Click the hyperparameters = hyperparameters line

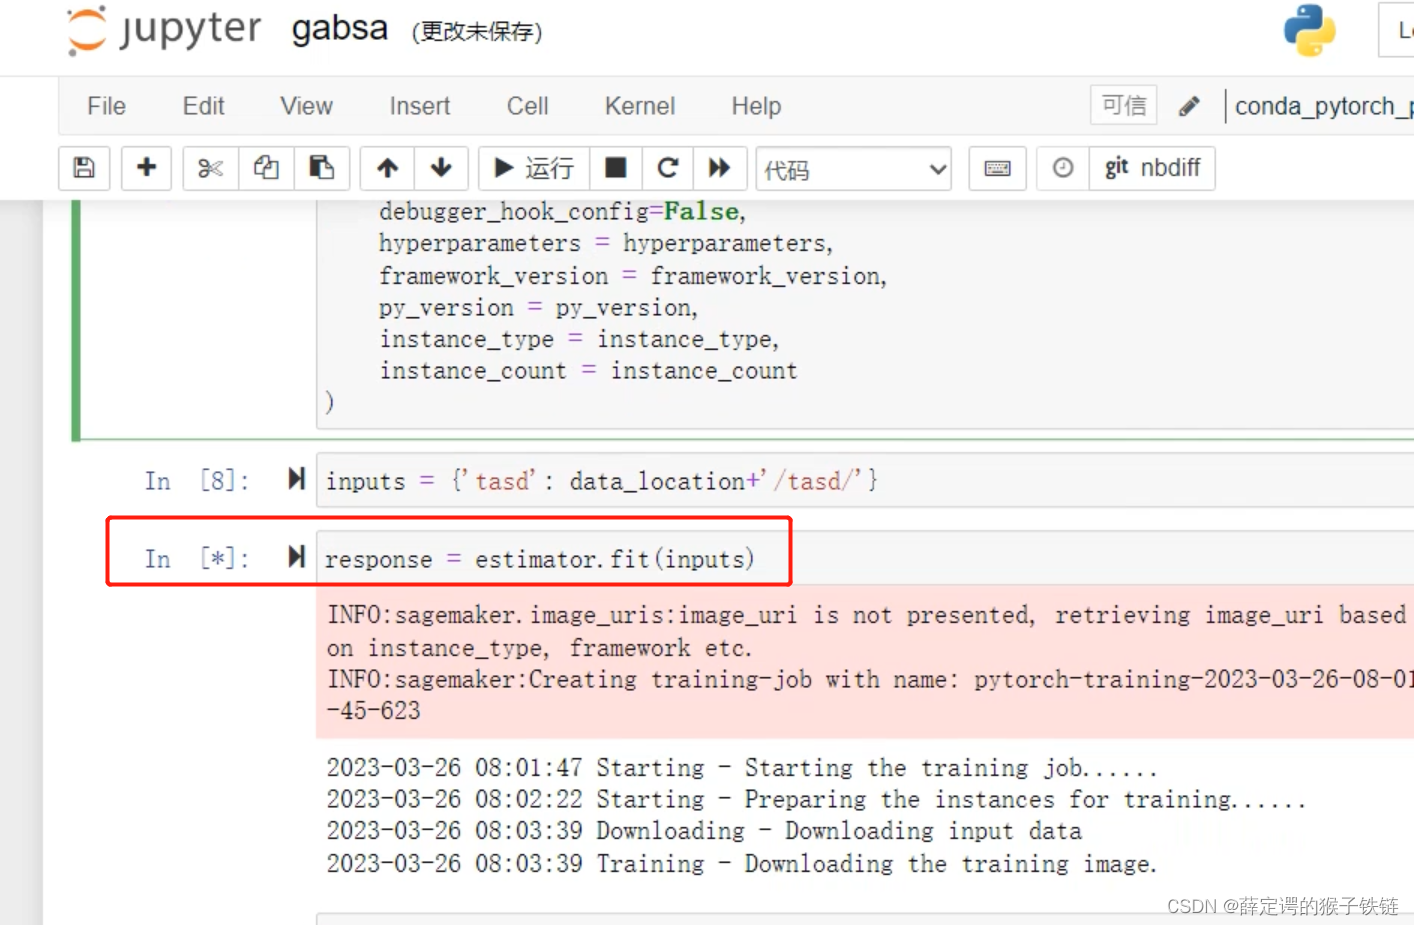coord(605,243)
